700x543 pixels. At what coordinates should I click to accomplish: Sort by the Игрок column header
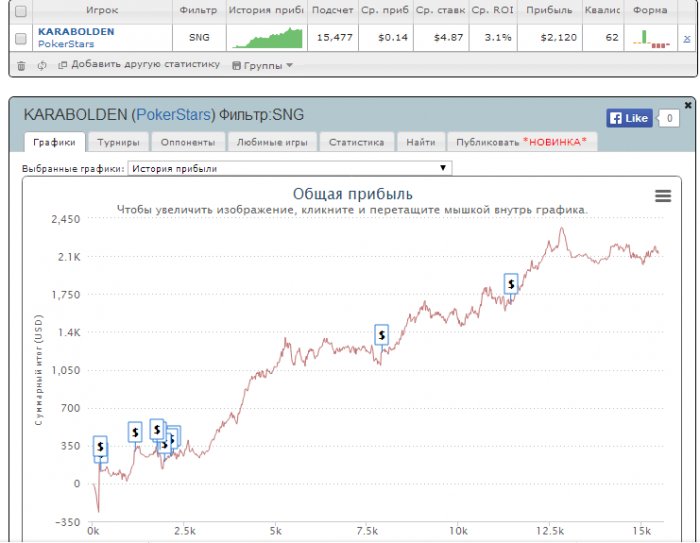click(x=102, y=10)
